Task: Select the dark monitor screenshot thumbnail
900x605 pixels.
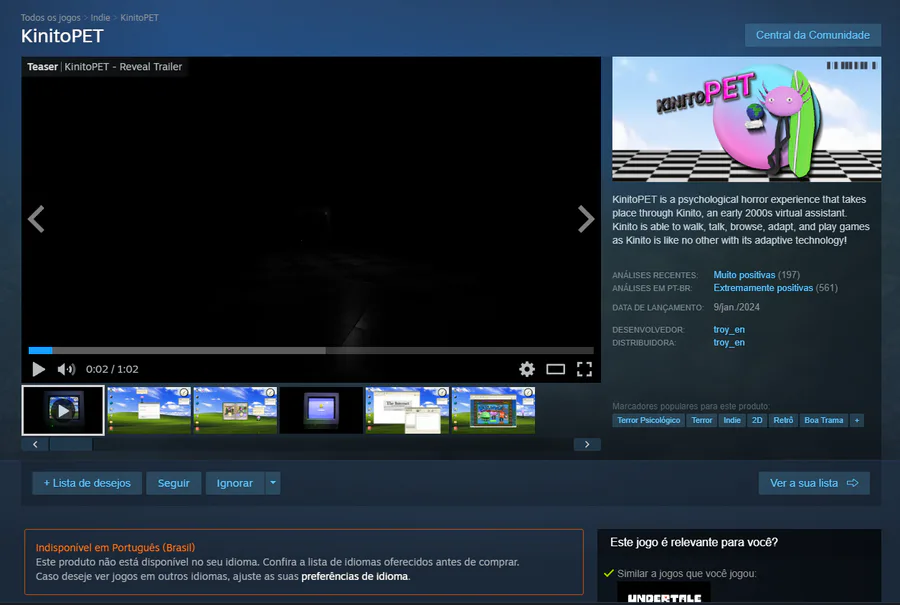Action: tap(321, 410)
